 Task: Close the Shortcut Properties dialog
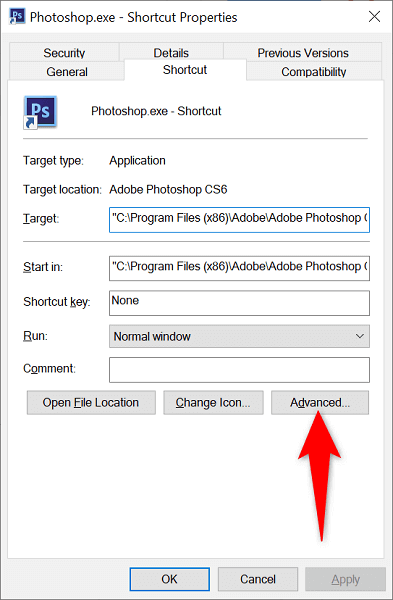point(374,16)
